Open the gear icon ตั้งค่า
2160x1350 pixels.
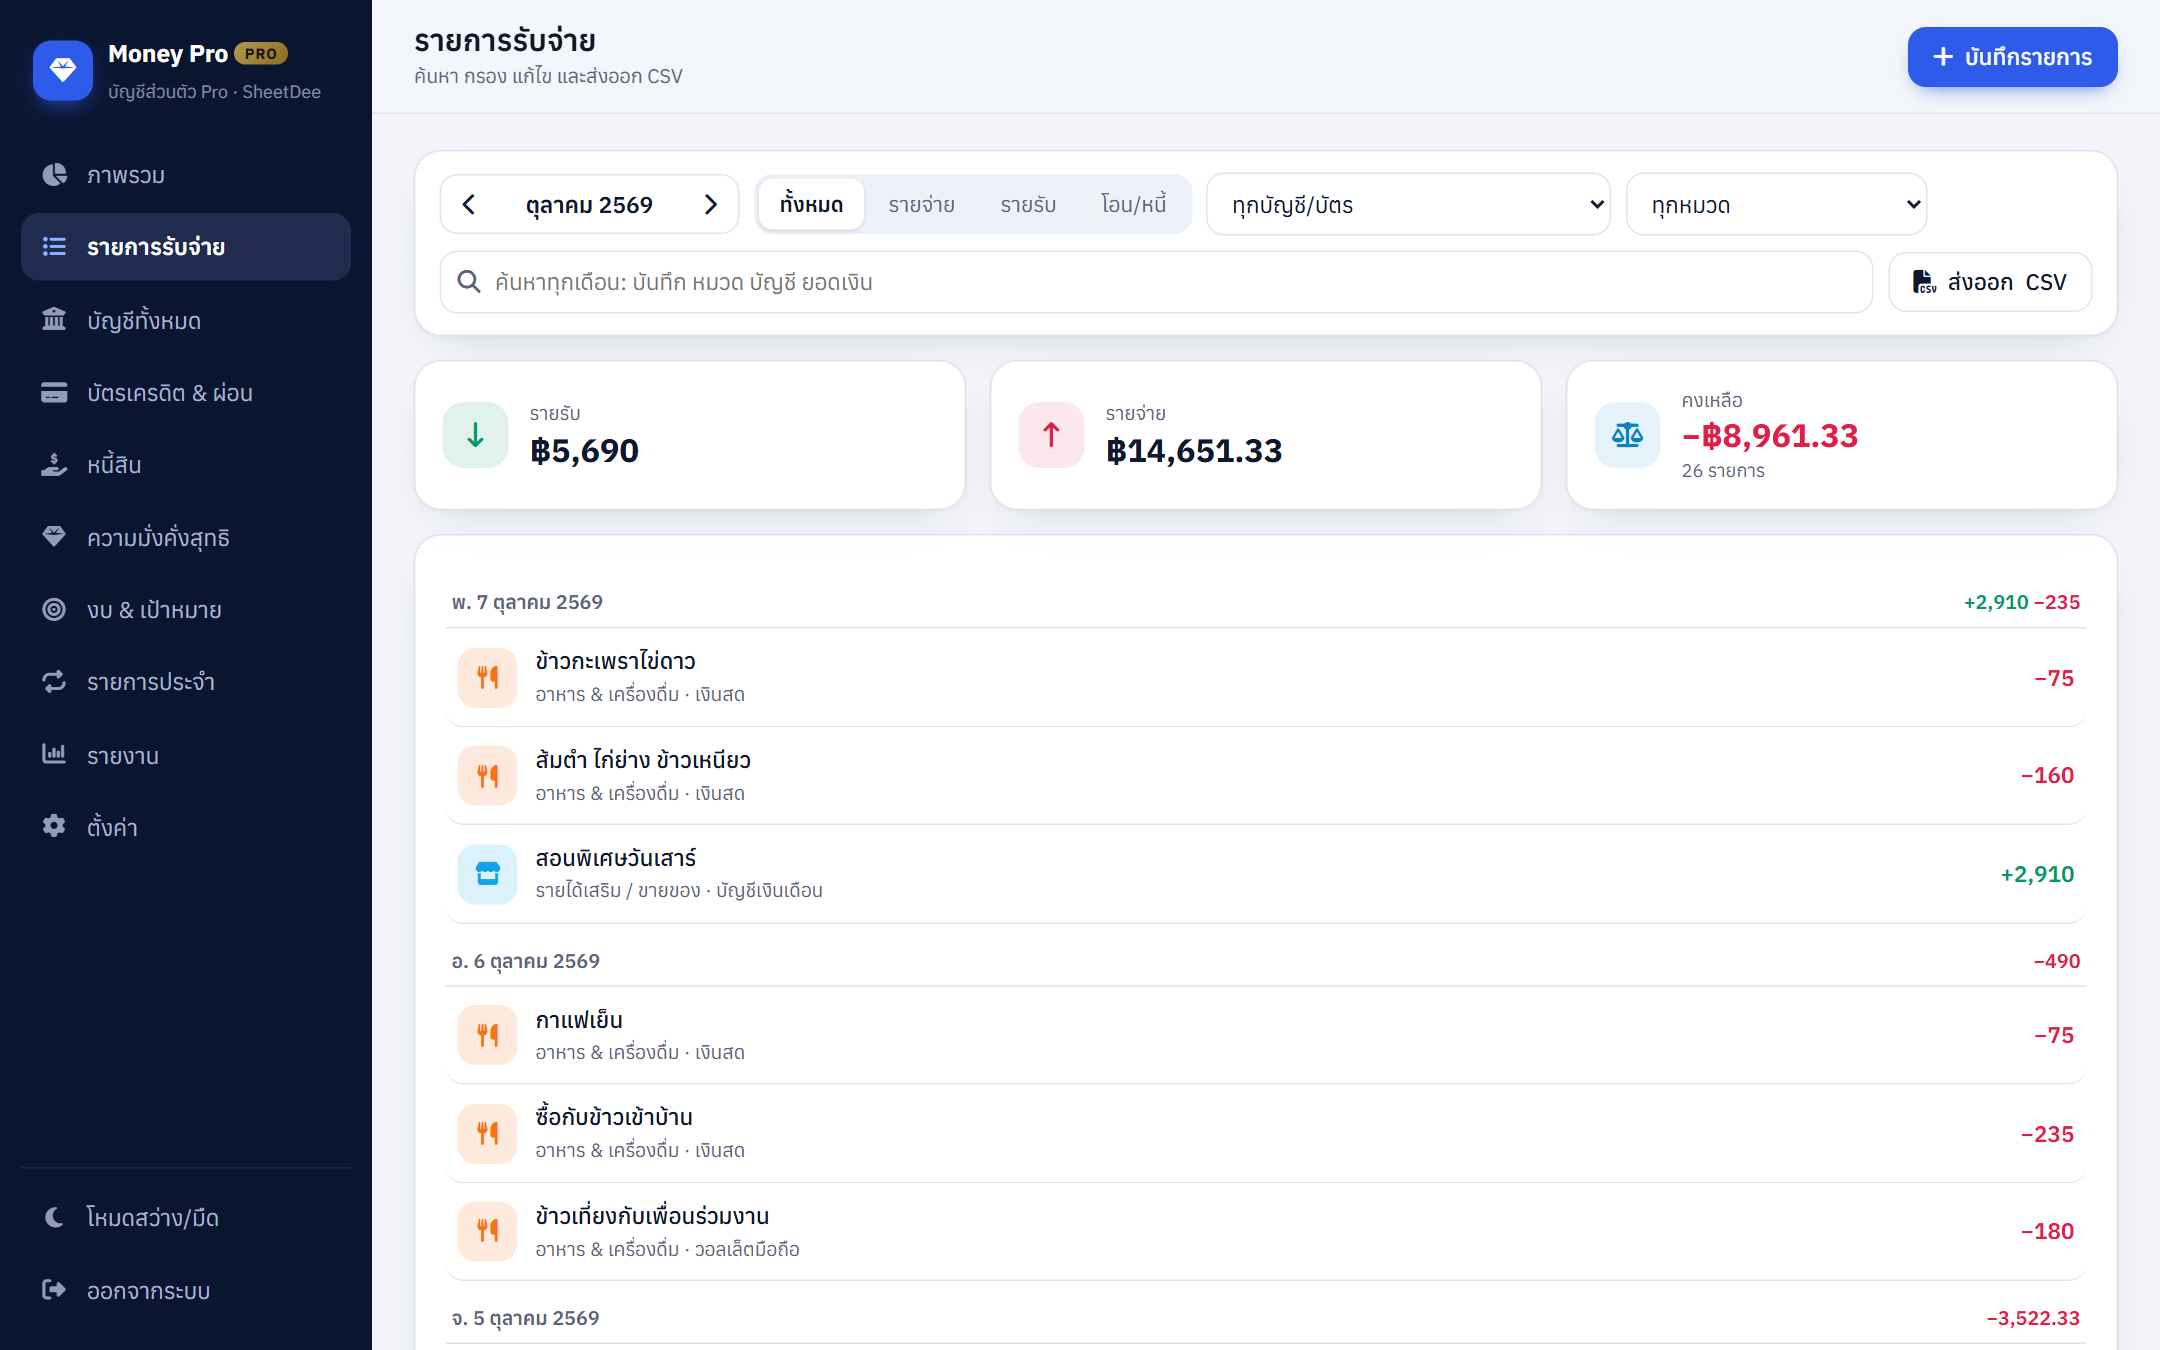(54, 826)
